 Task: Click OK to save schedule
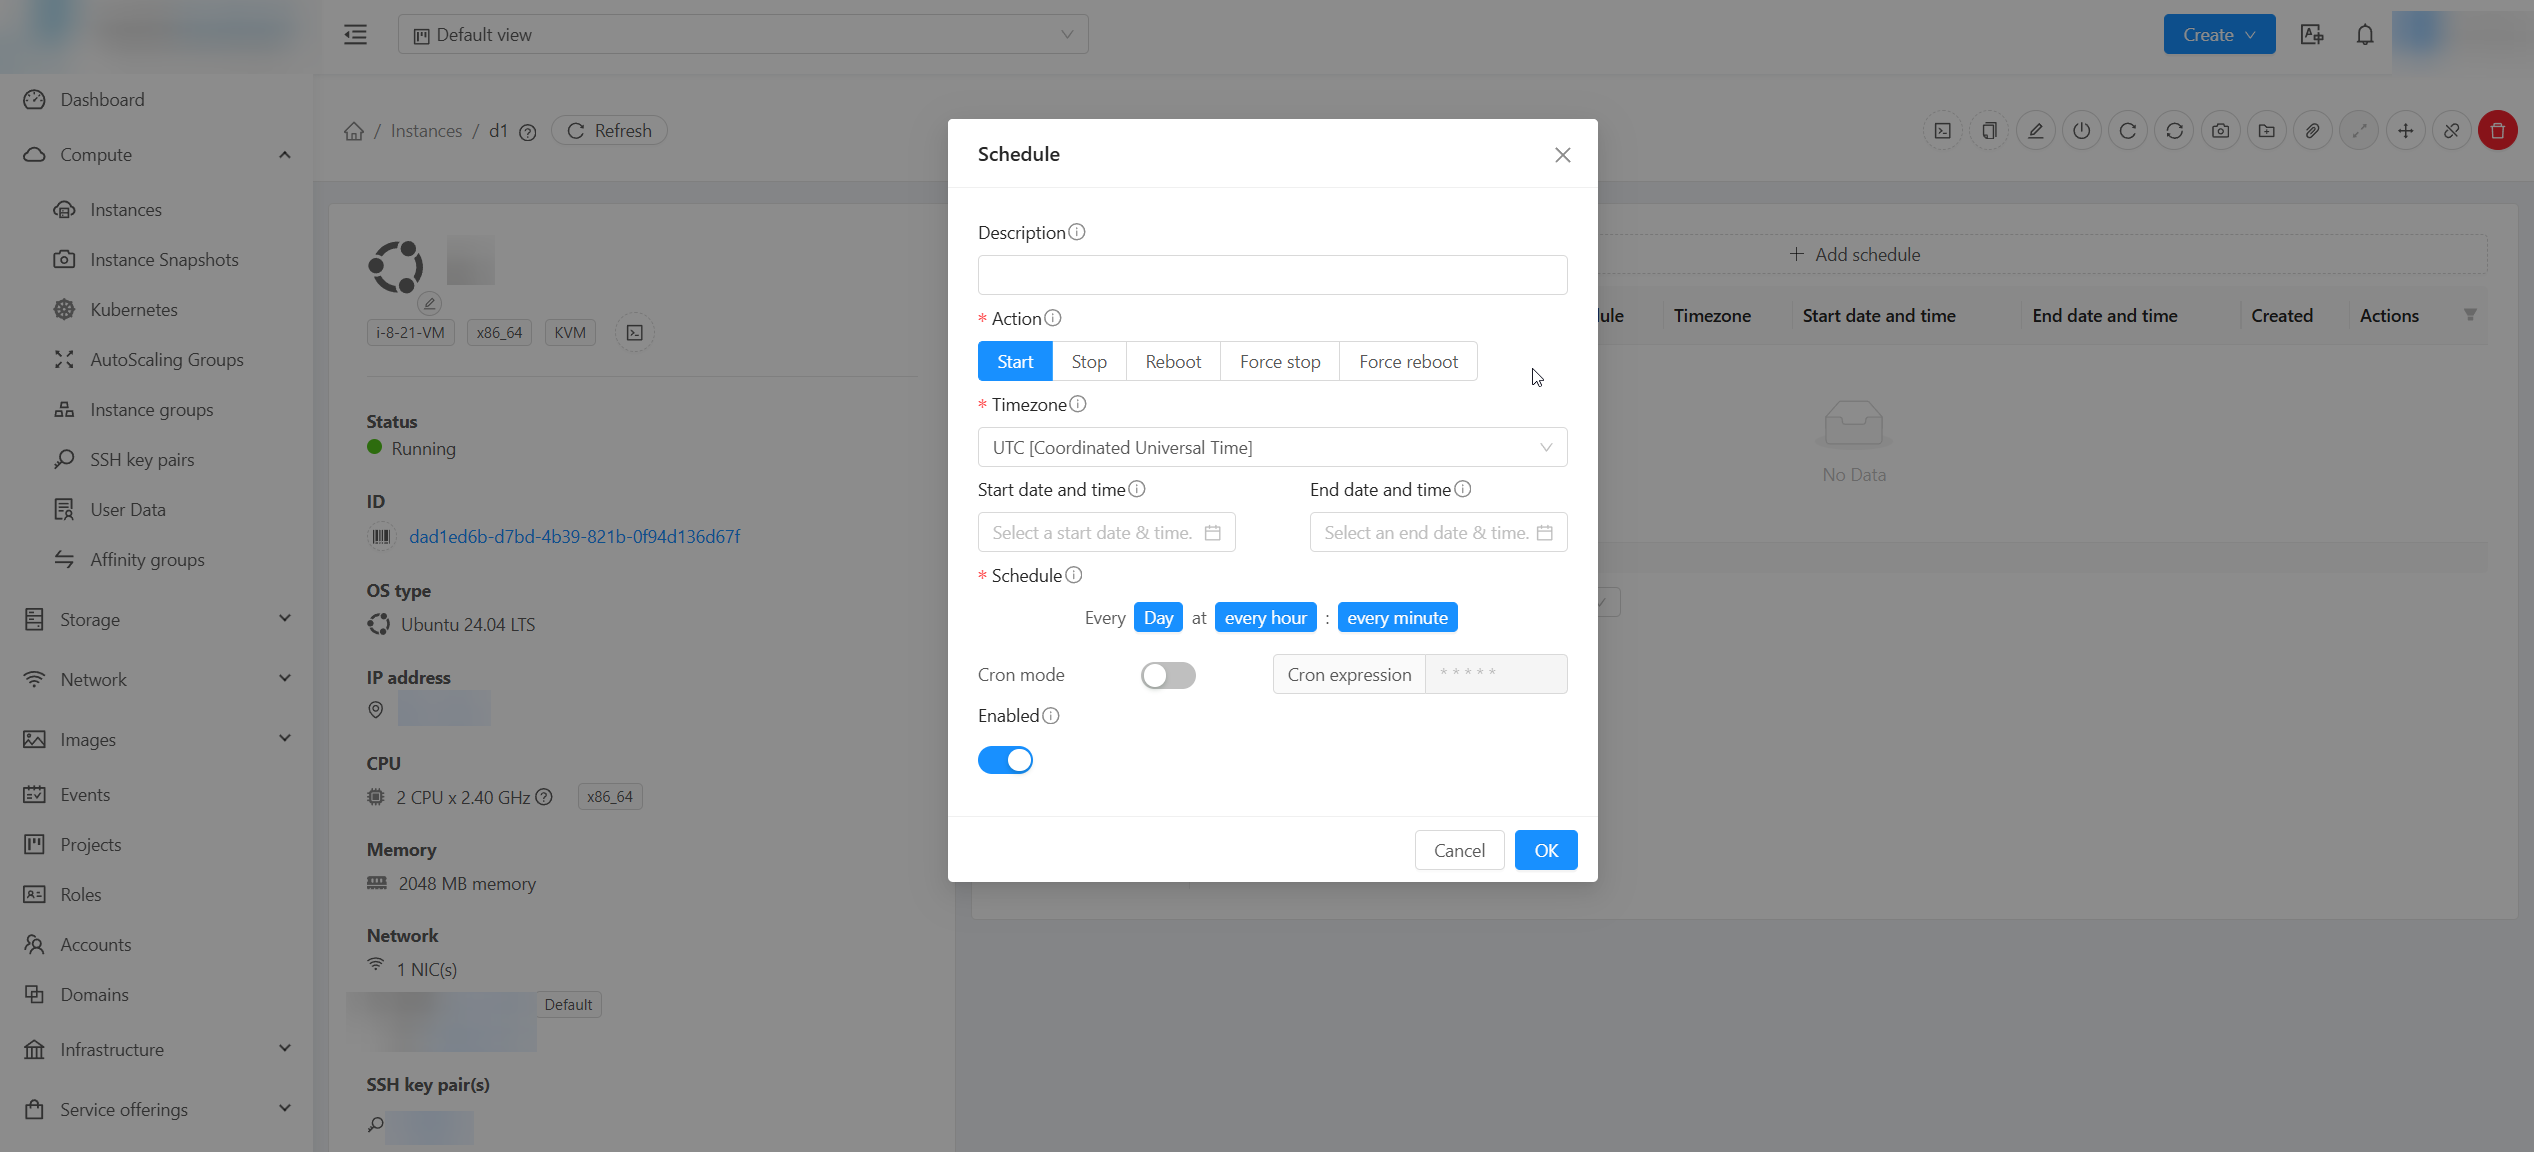point(1545,850)
